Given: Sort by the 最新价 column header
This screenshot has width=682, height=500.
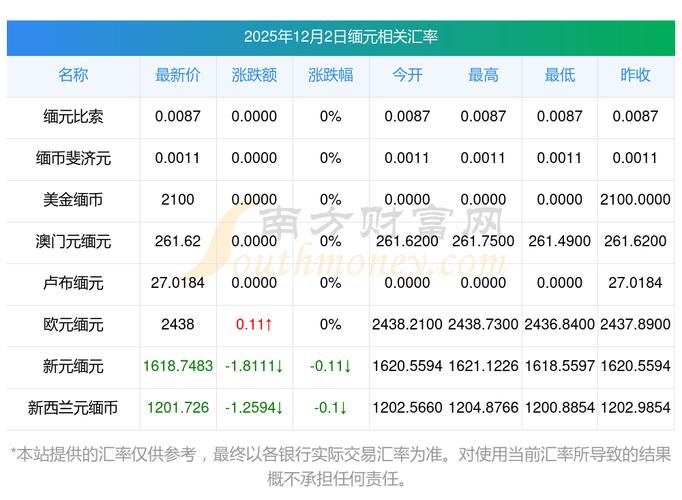Looking at the screenshot, I should click(177, 75).
